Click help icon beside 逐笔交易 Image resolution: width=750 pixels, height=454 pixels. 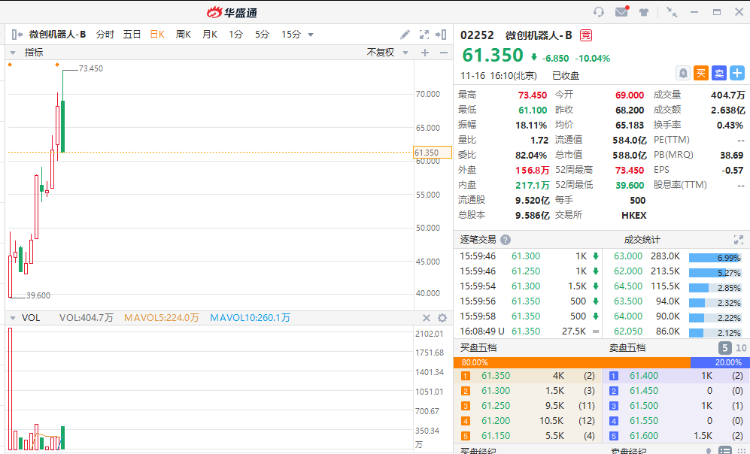[x=506, y=239]
